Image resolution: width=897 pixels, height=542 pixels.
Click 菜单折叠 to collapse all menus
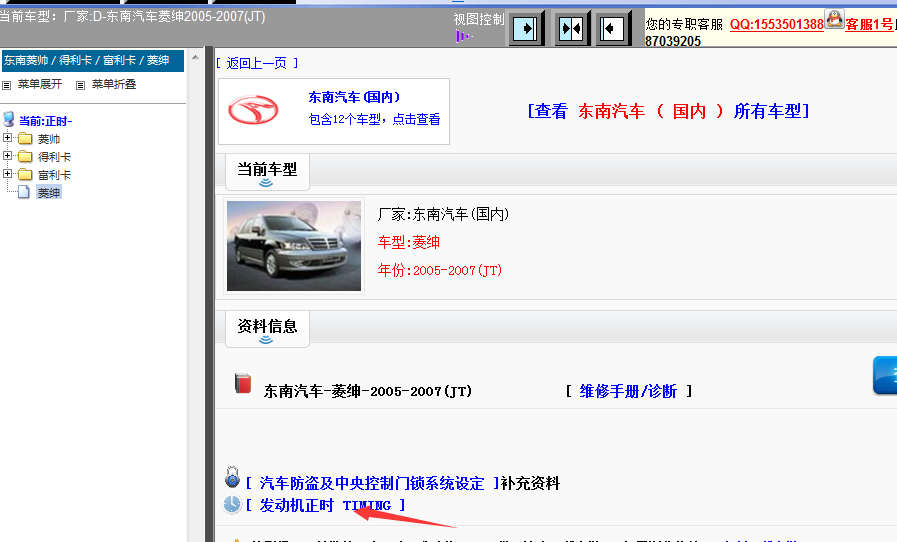[x=114, y=84]
